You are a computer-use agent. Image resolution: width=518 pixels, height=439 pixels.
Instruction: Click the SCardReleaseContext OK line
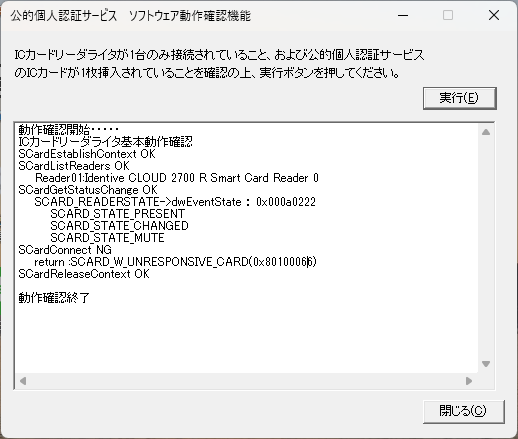point(84,274)
